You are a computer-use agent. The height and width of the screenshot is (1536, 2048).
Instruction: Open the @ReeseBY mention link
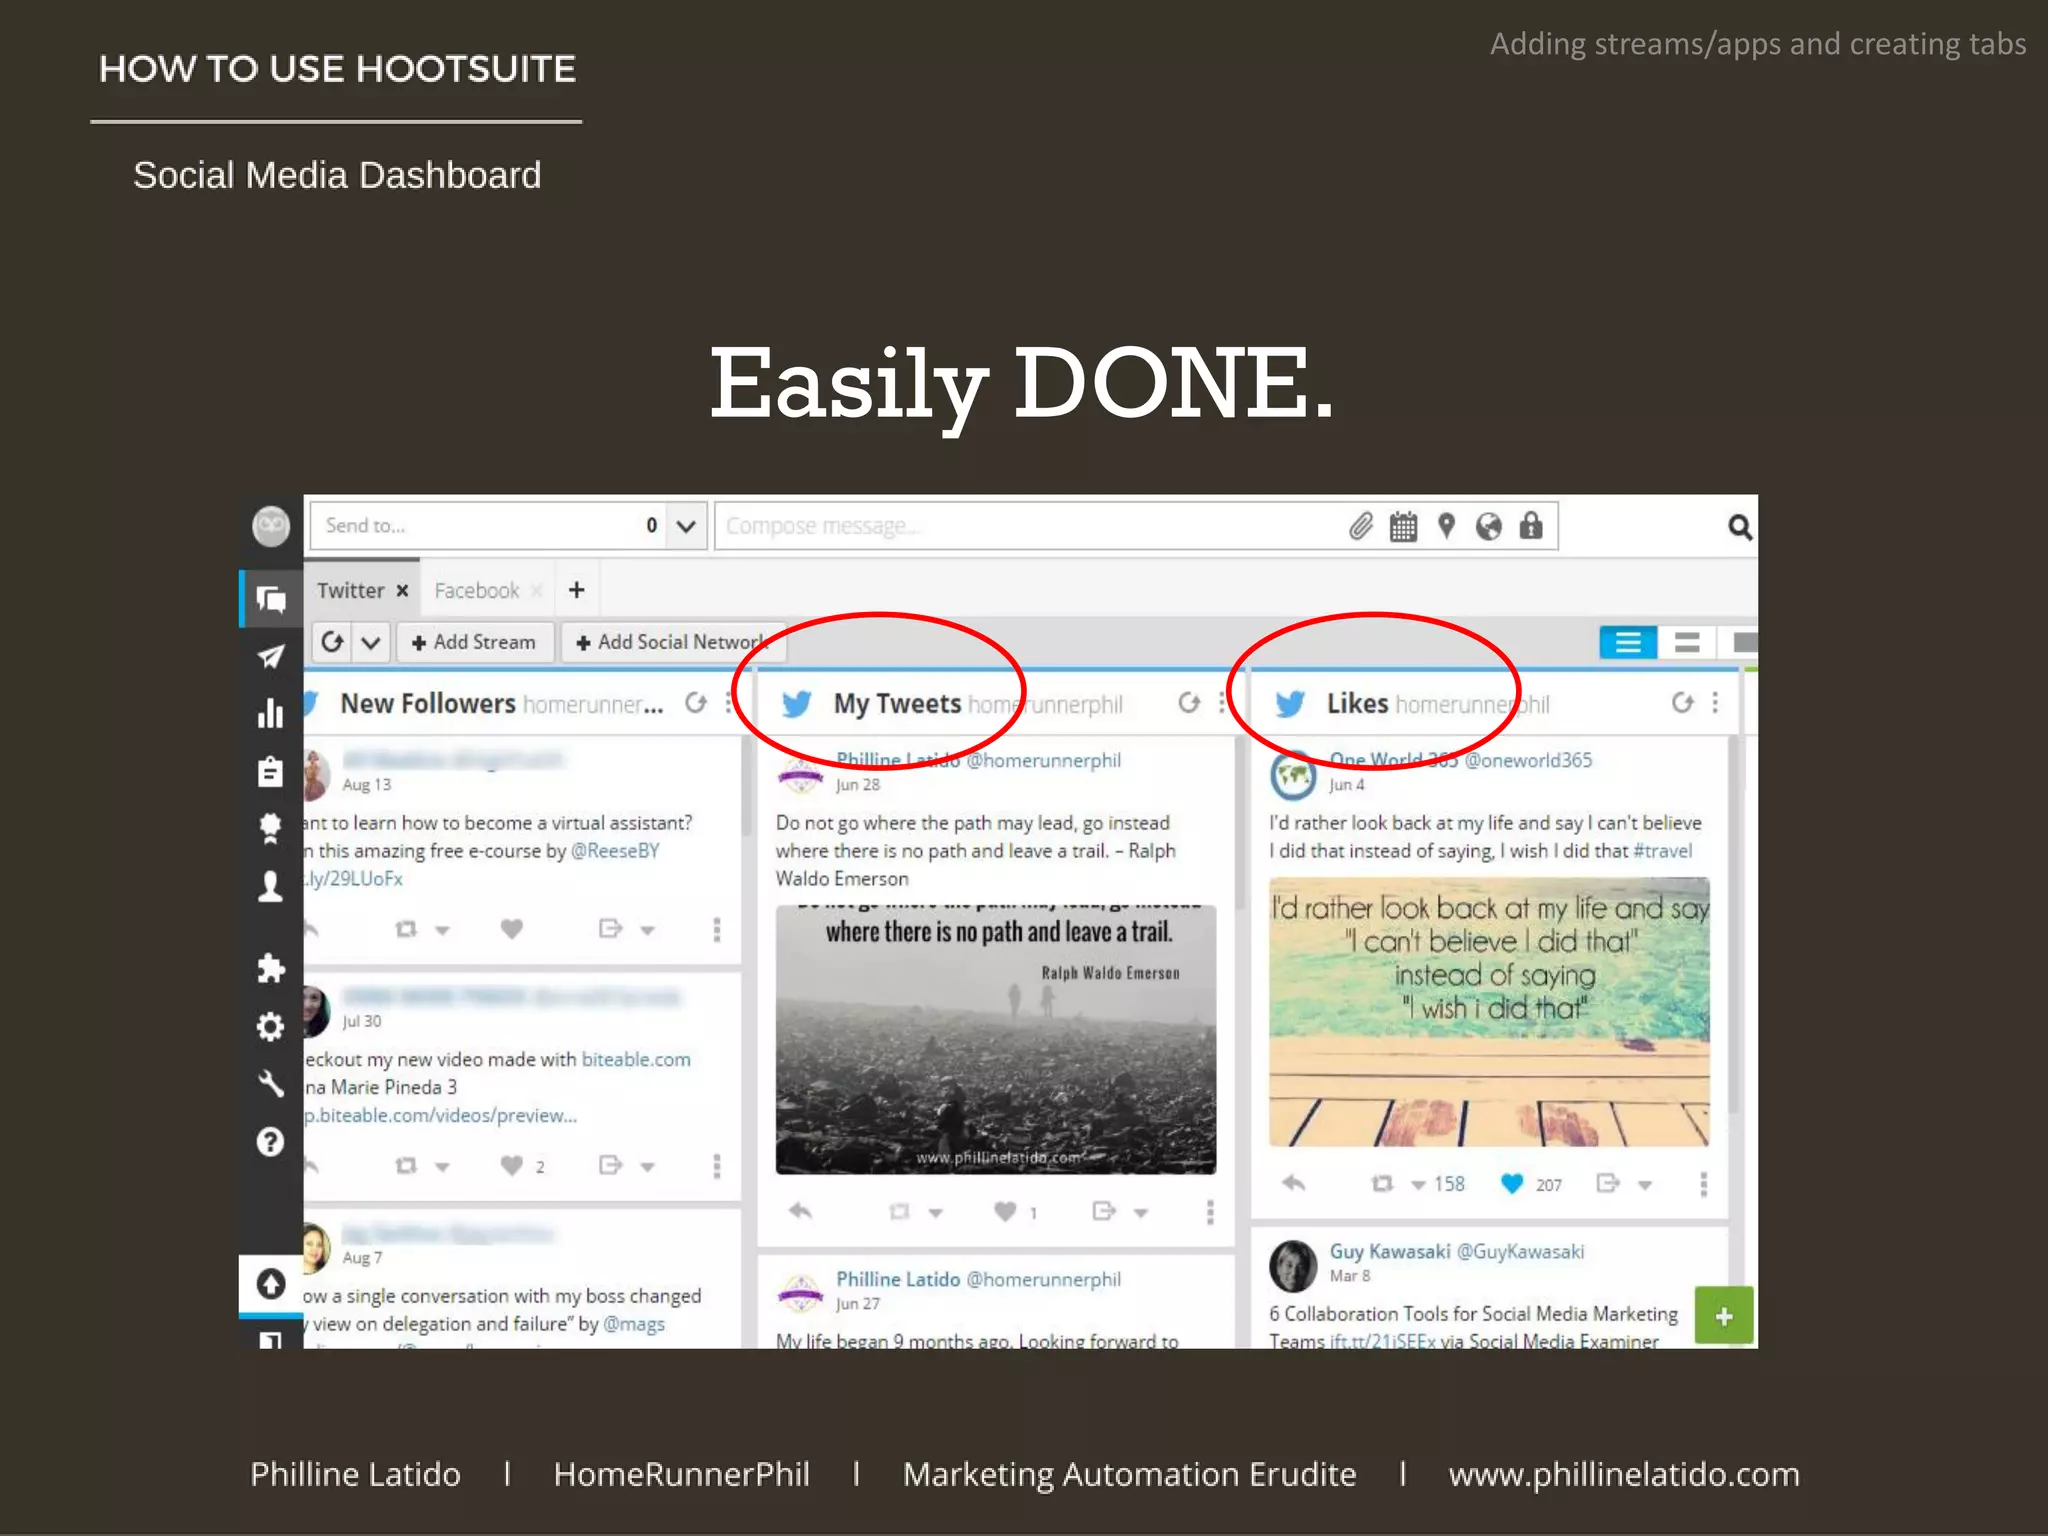click(x=615, y=851)
